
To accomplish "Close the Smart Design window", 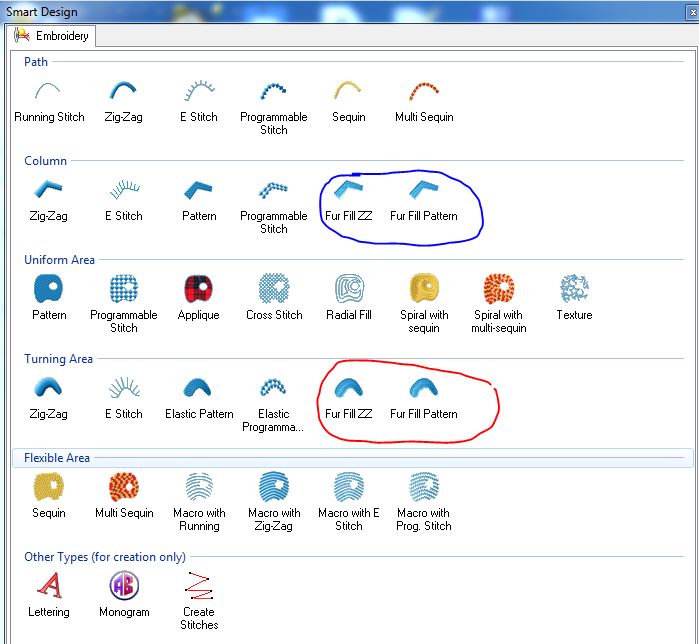I will click(692, 12).
